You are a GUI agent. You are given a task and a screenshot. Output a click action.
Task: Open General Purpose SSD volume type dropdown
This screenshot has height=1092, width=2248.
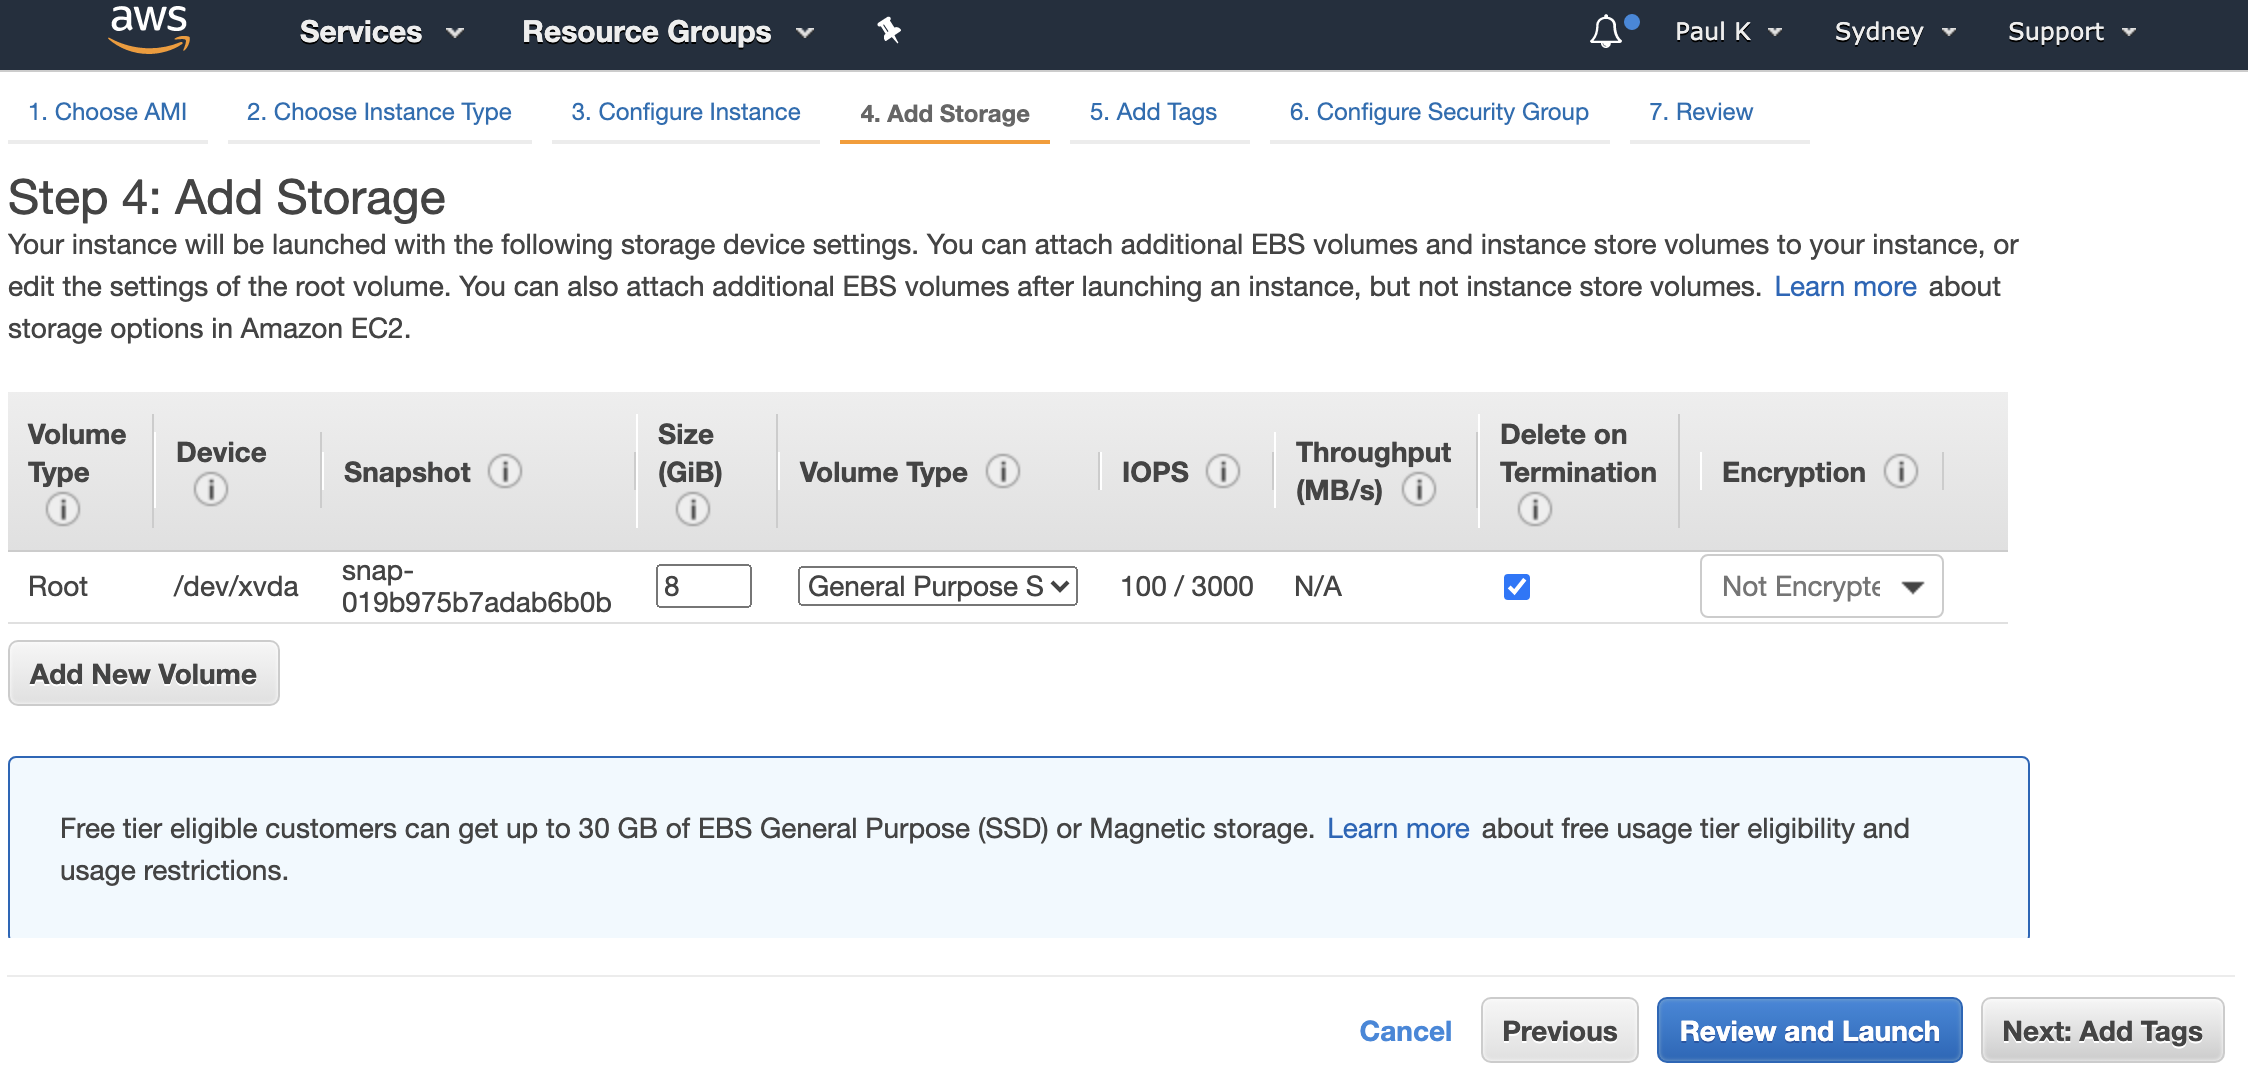[938, 586]
